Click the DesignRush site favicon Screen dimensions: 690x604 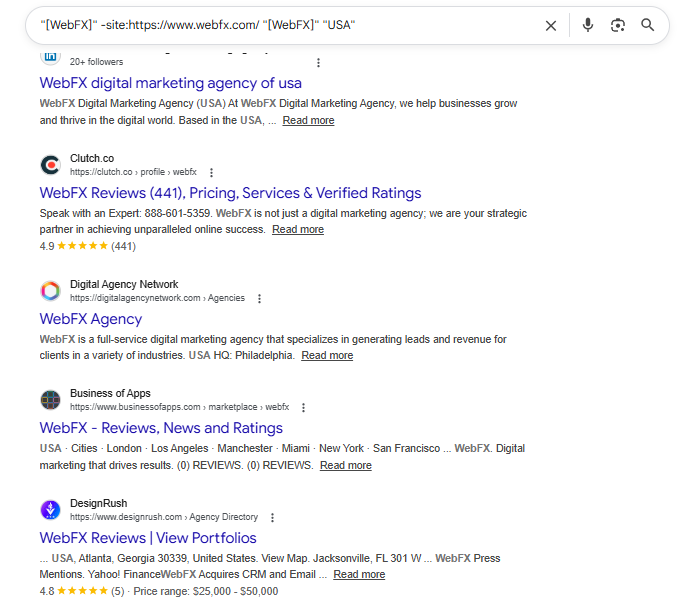pyautogui.click(x=50, y=510)
